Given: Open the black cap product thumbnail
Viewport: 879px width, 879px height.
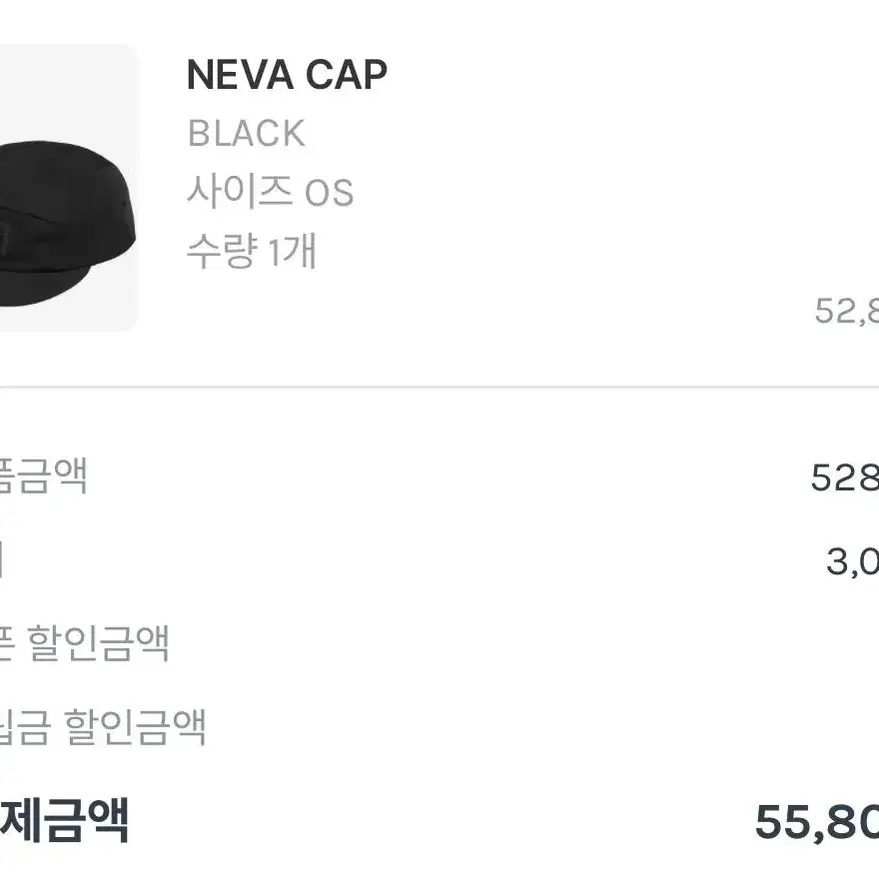Looking at the screenshot, I should click(68, 188).
